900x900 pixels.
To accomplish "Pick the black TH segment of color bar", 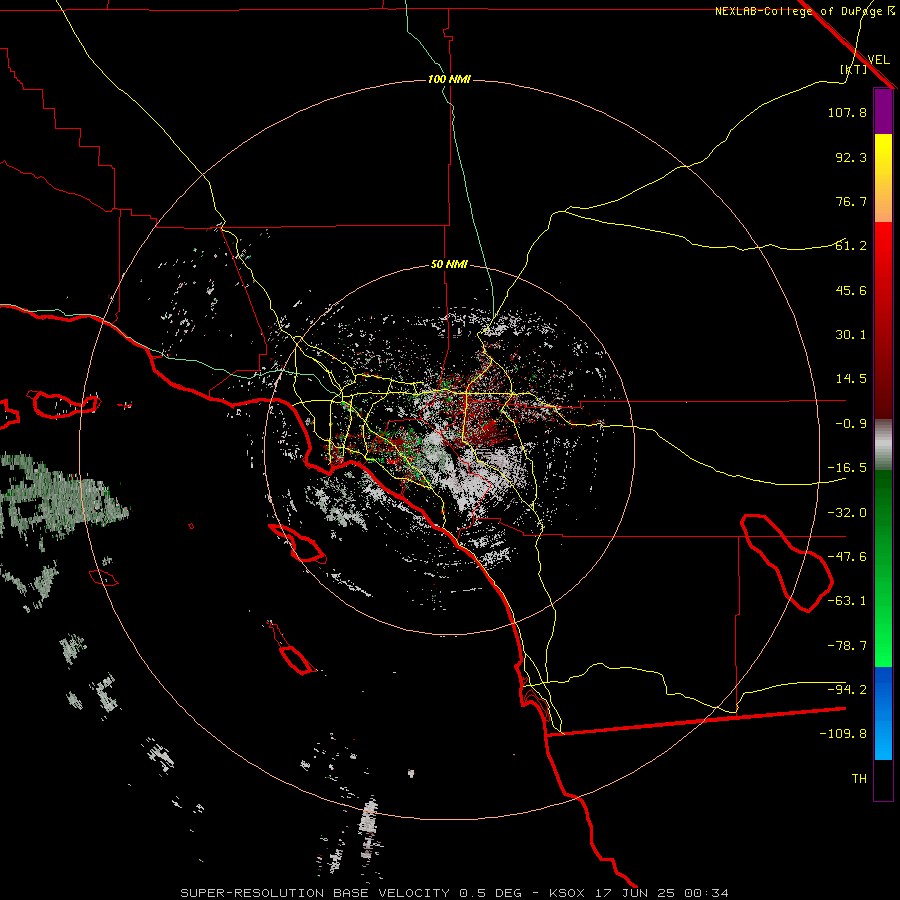I will coord(883,779).
